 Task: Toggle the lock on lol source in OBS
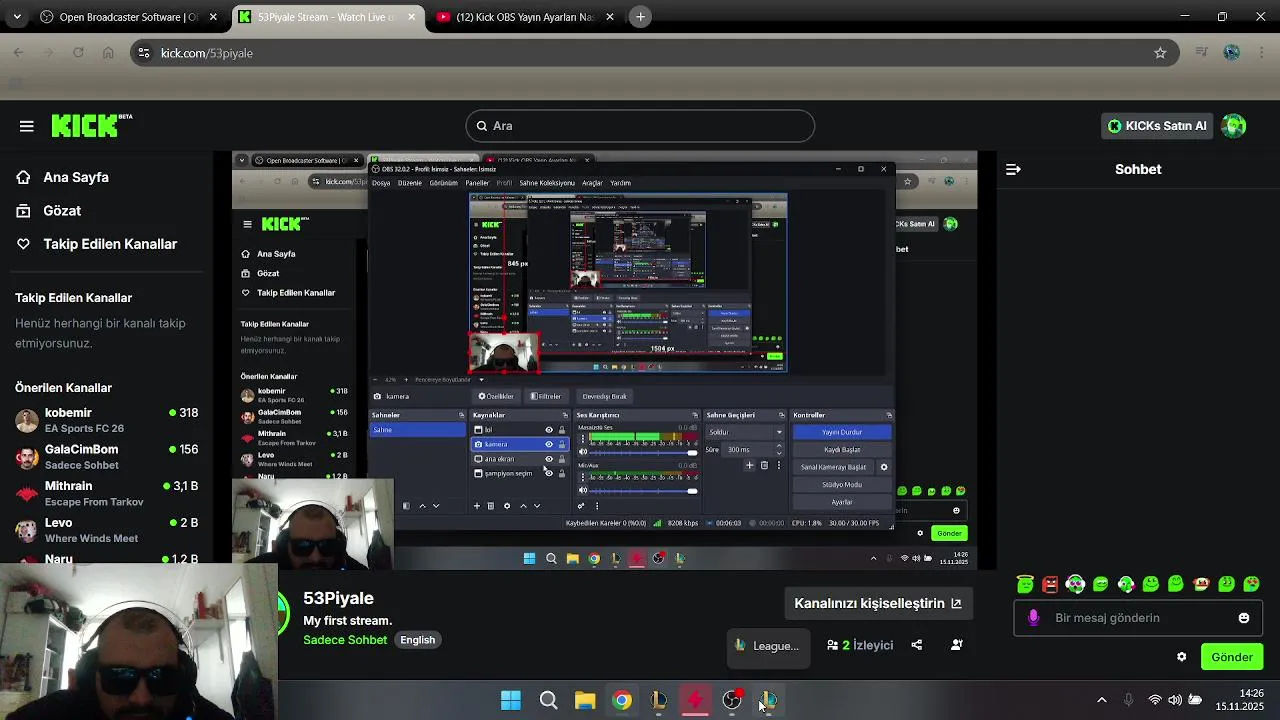coord(562,430)
